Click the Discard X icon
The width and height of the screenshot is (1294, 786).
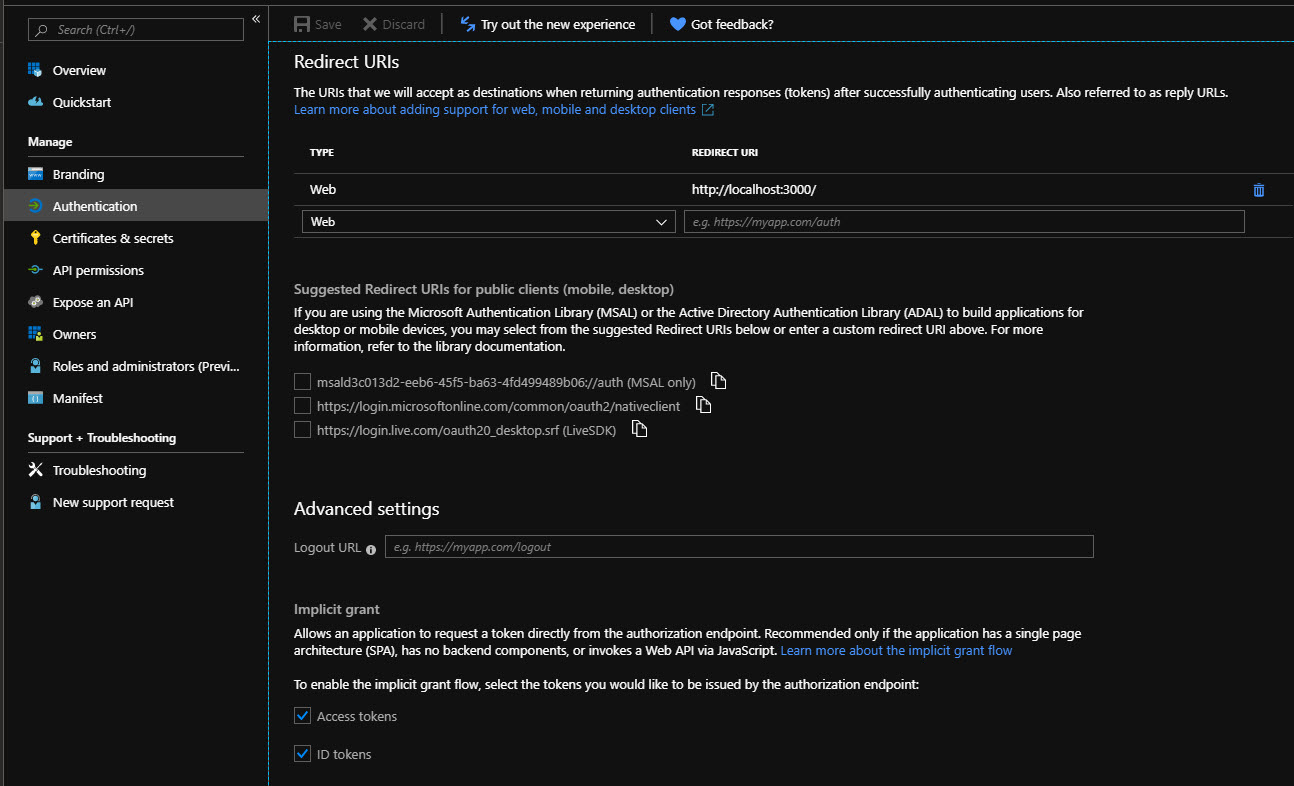click(370, 24)
